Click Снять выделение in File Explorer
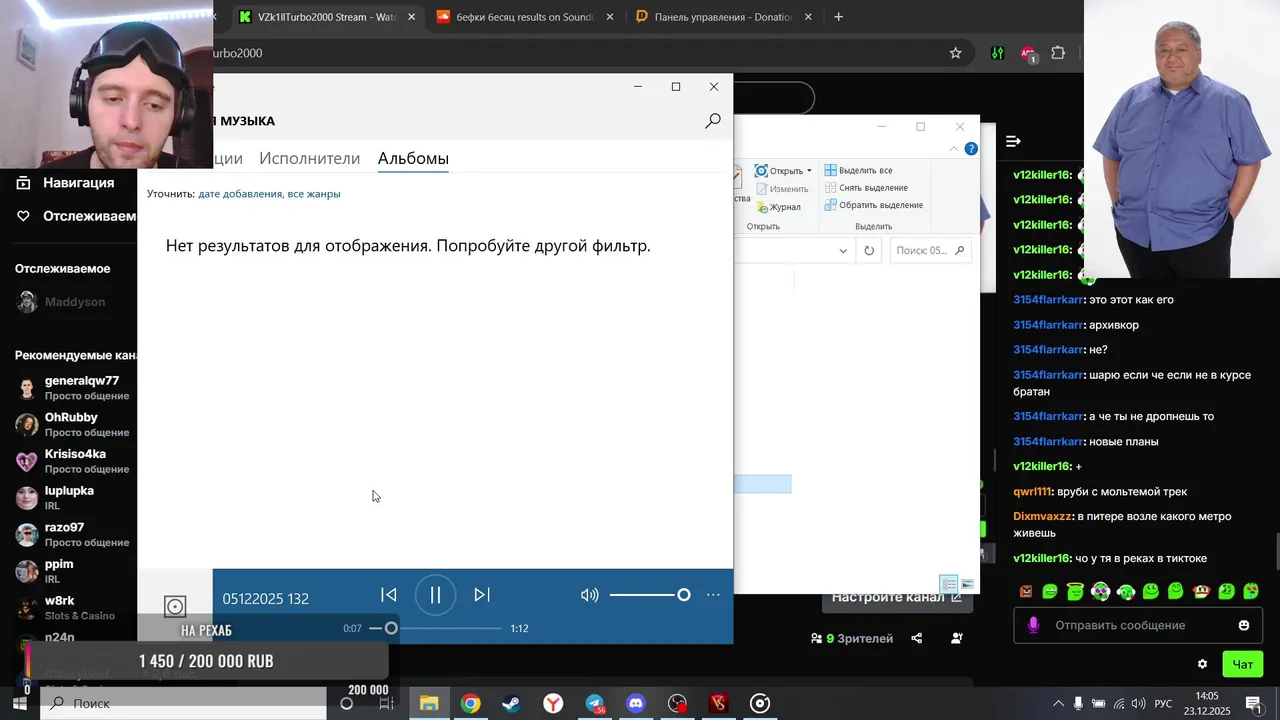1280x720 pixels. click(x=866, y=188)
